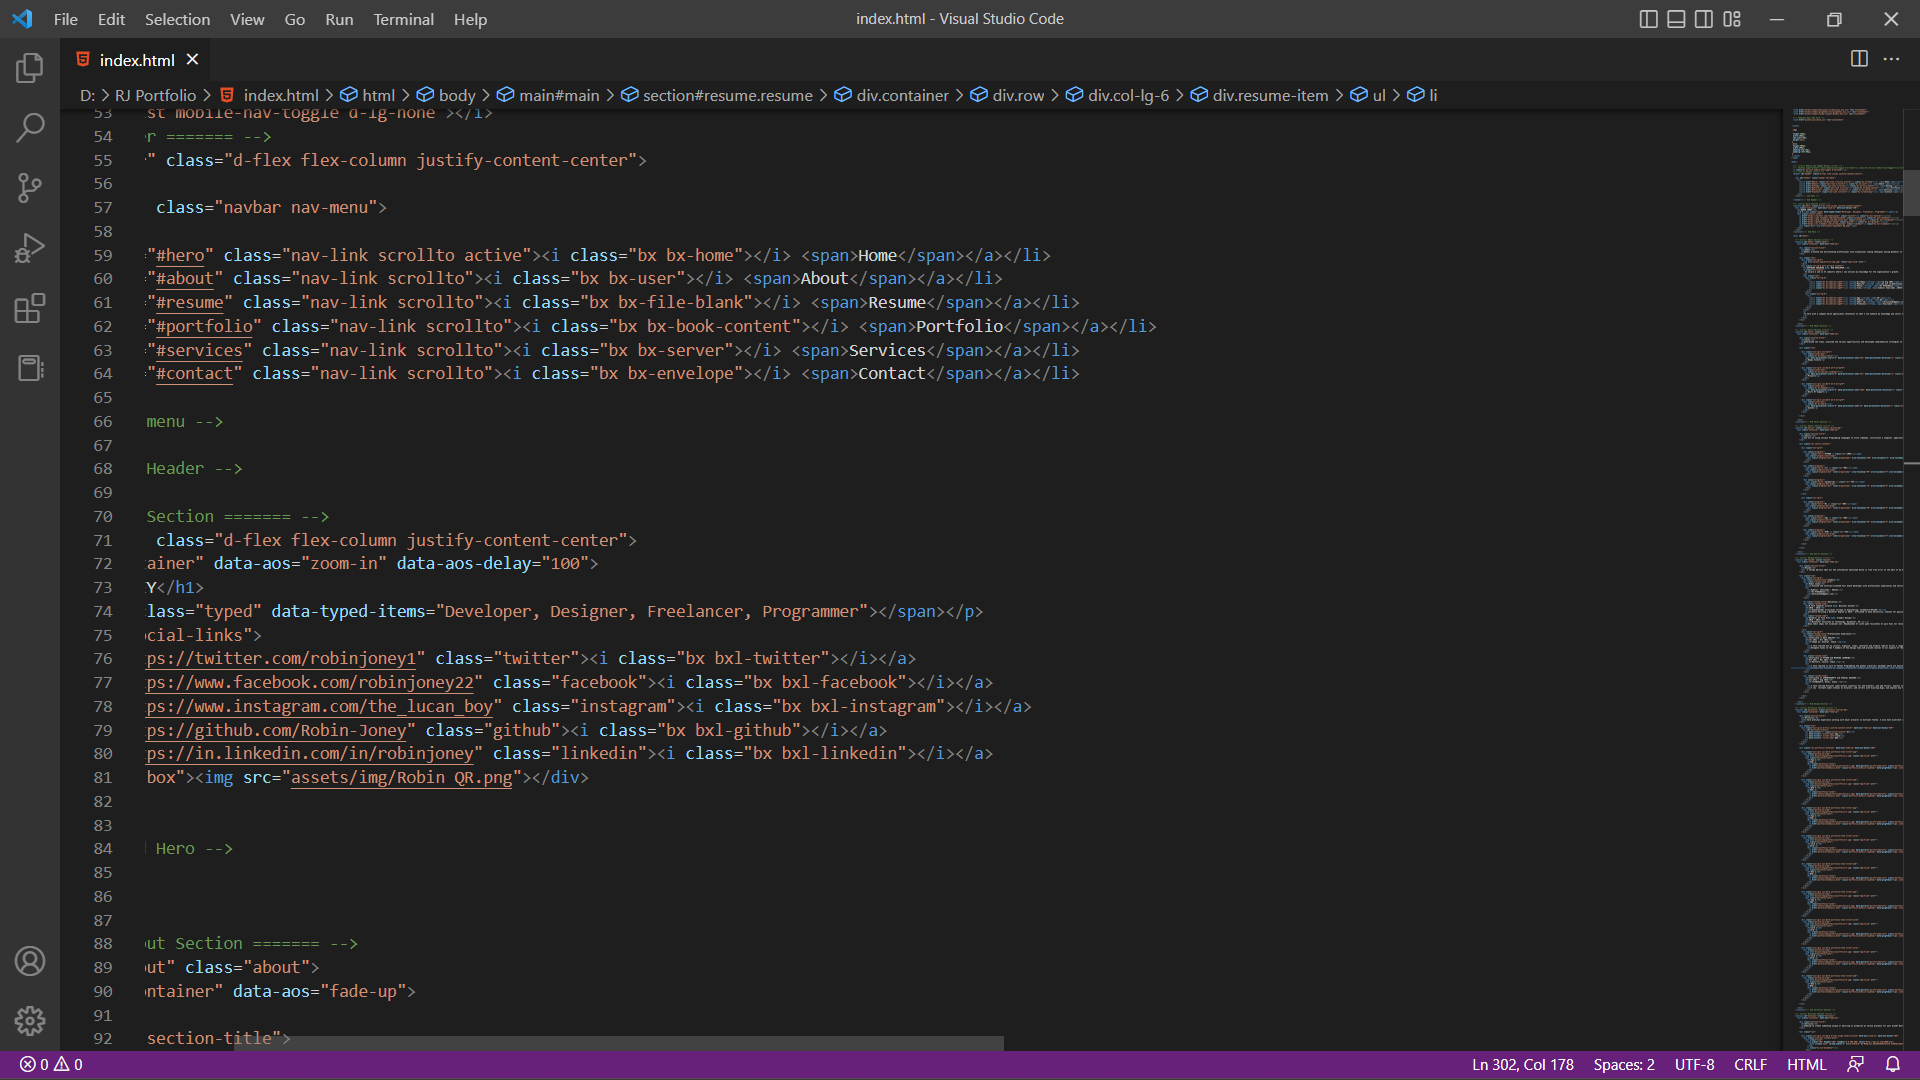Viewport: 1920px width, 1080px height.
Task: Expand the div.resume-item breadcrumb
Action: (x=1270, y=95)
